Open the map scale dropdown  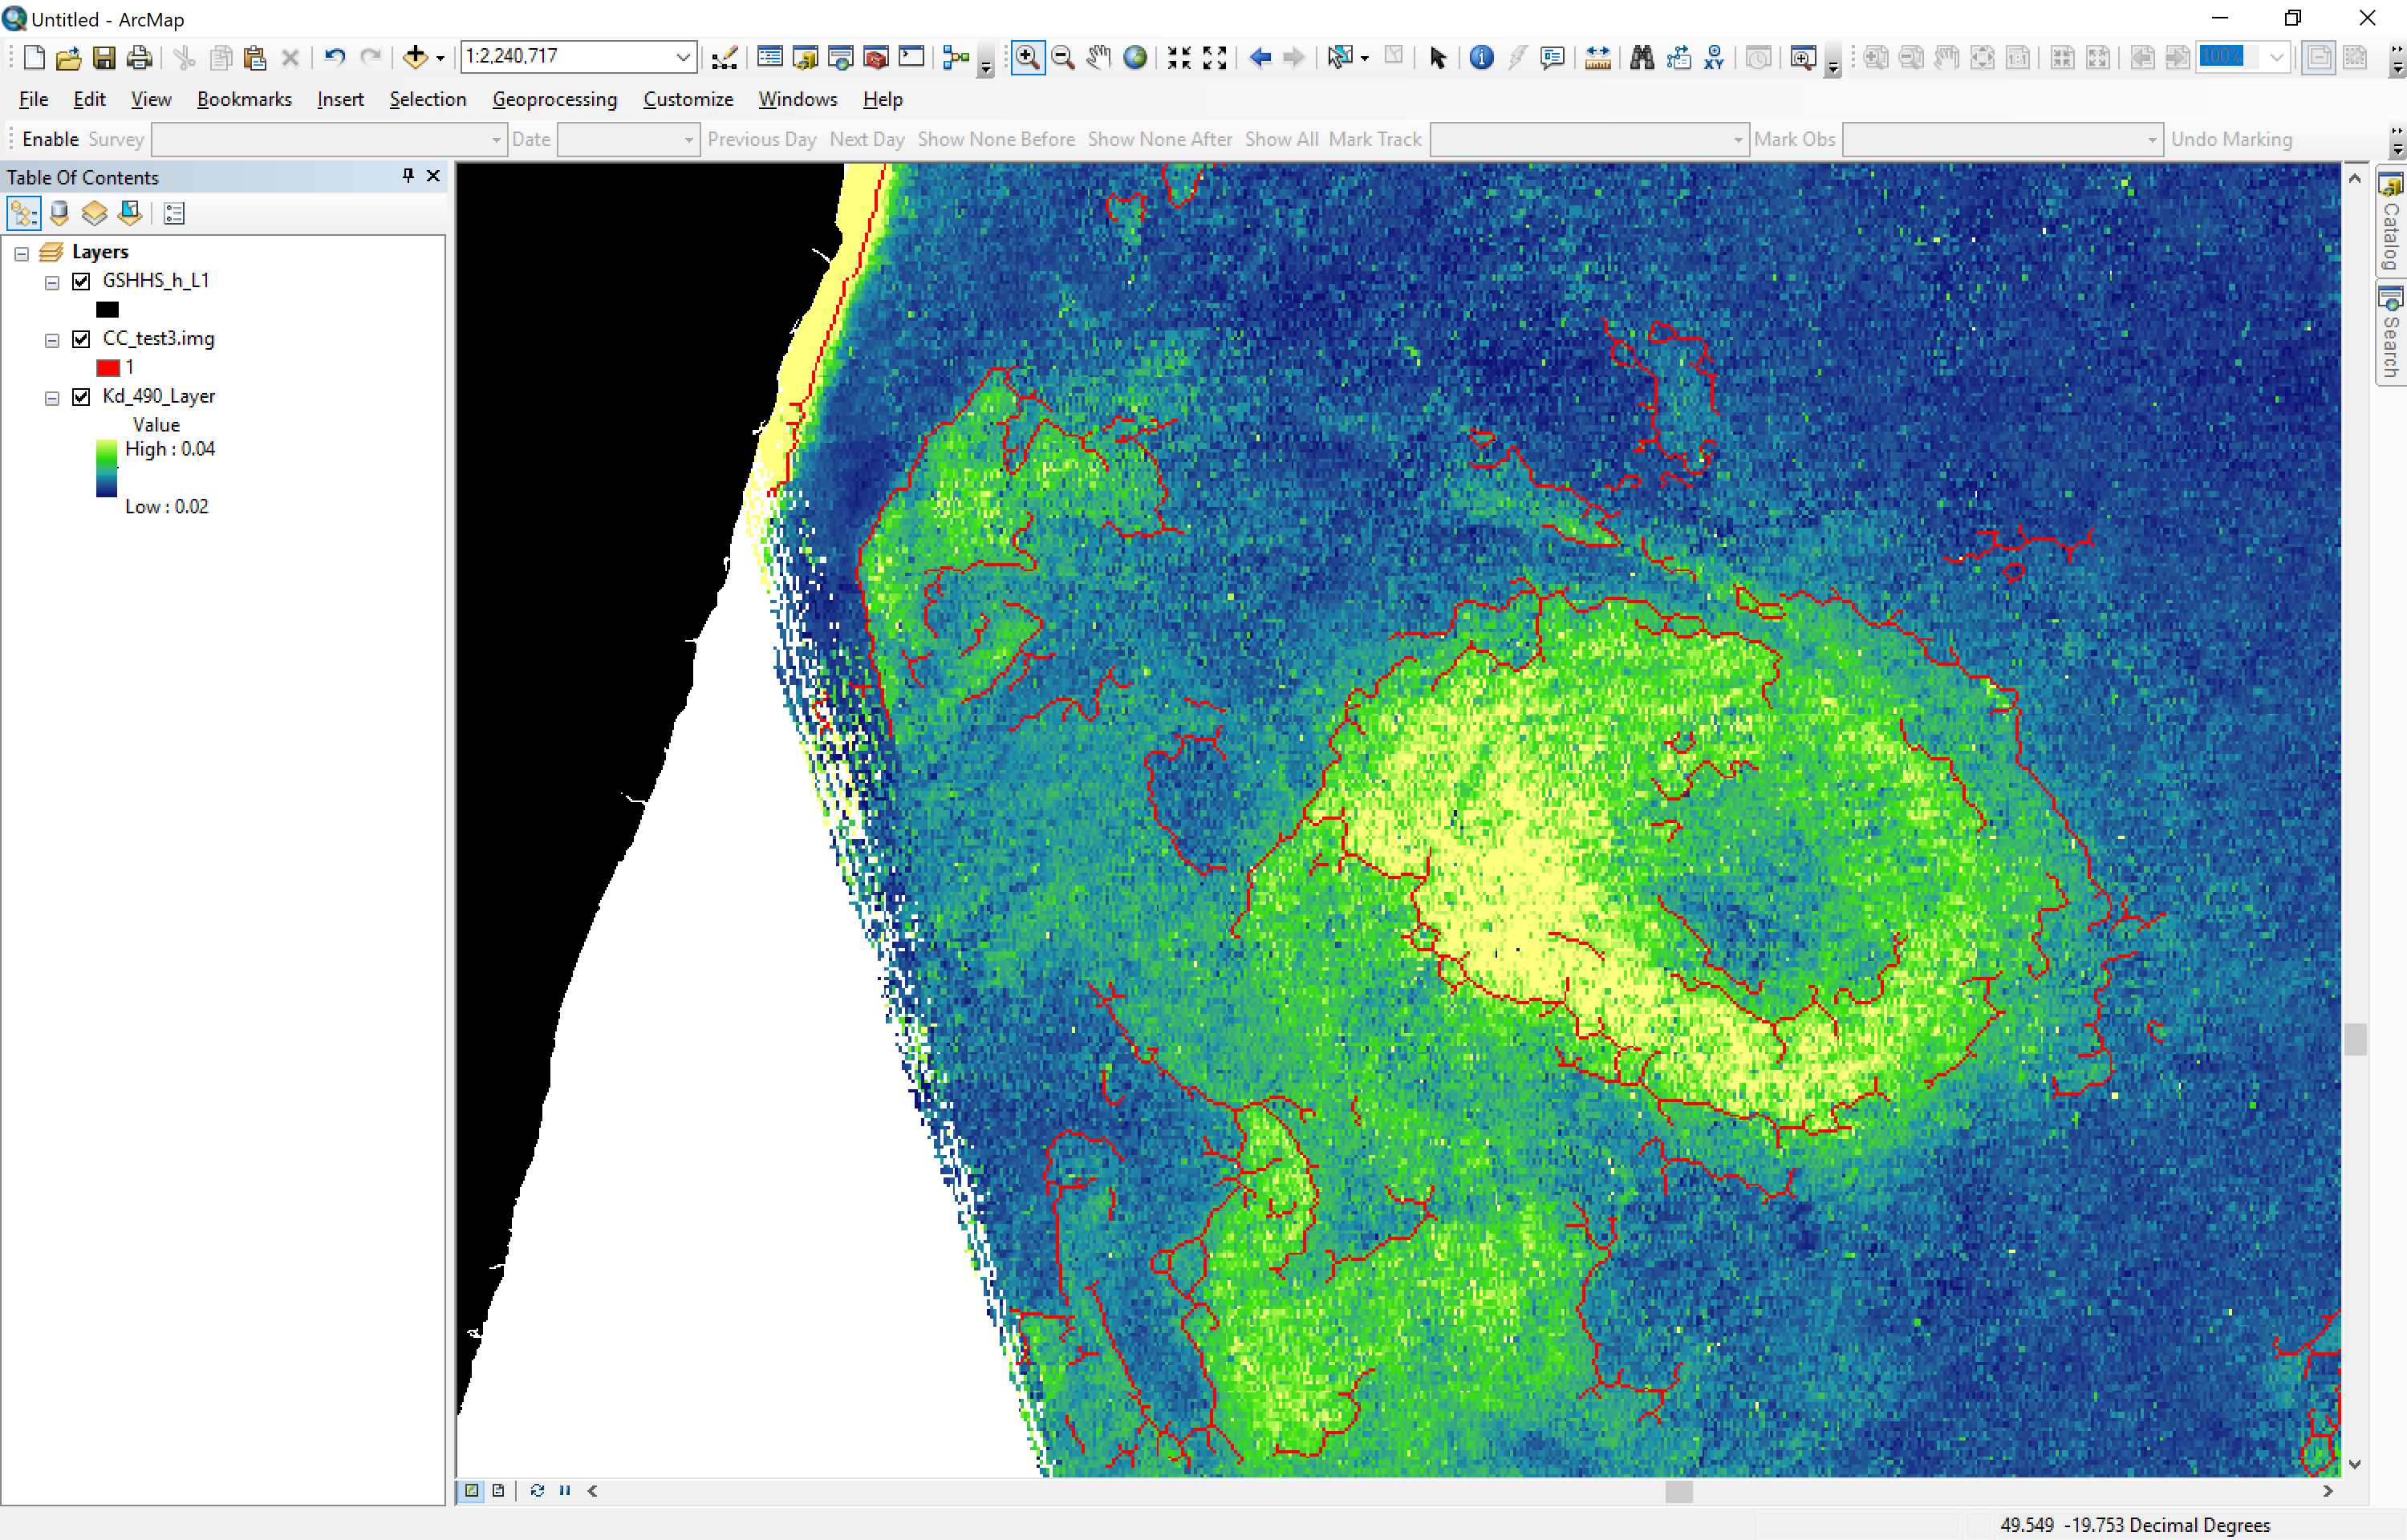click(683, 57)
